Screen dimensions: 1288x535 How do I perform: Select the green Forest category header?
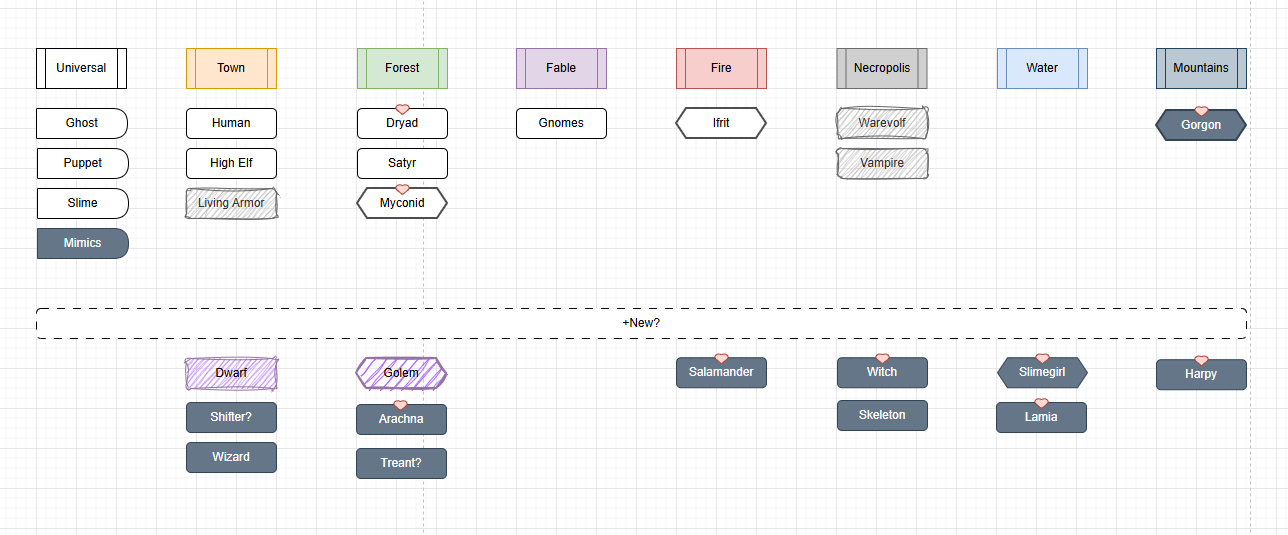coord(402,68)
